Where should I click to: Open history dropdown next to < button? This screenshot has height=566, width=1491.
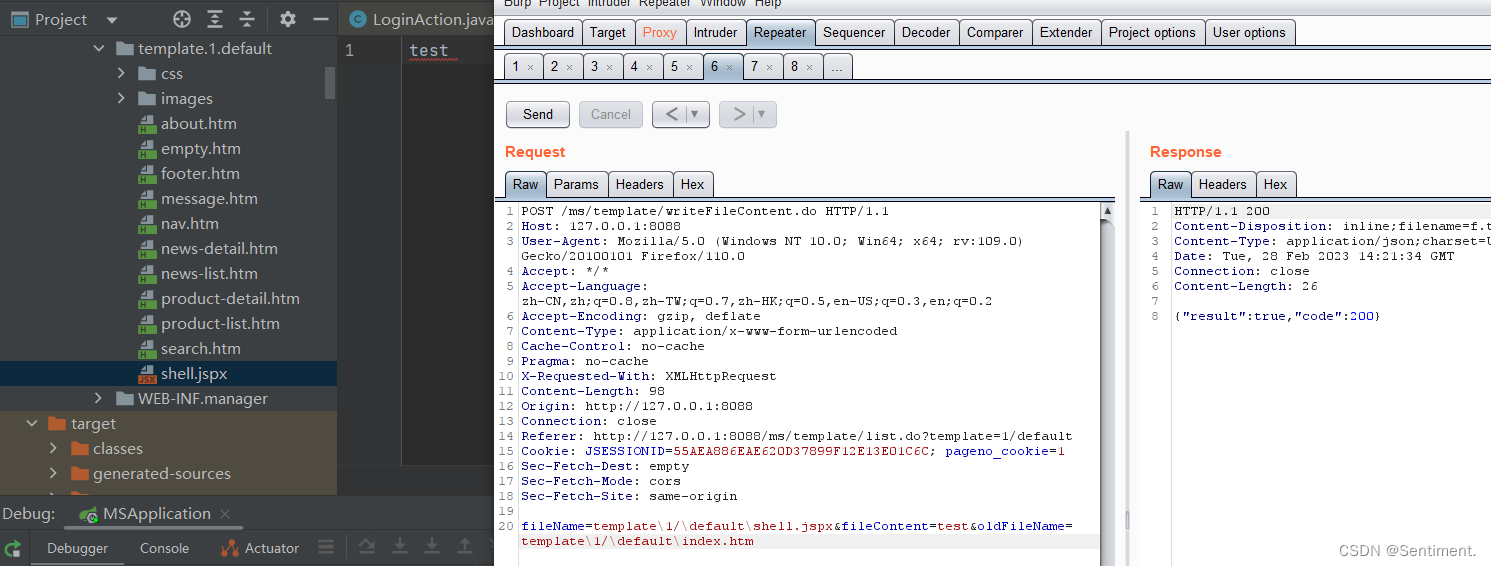pos(695,114)
